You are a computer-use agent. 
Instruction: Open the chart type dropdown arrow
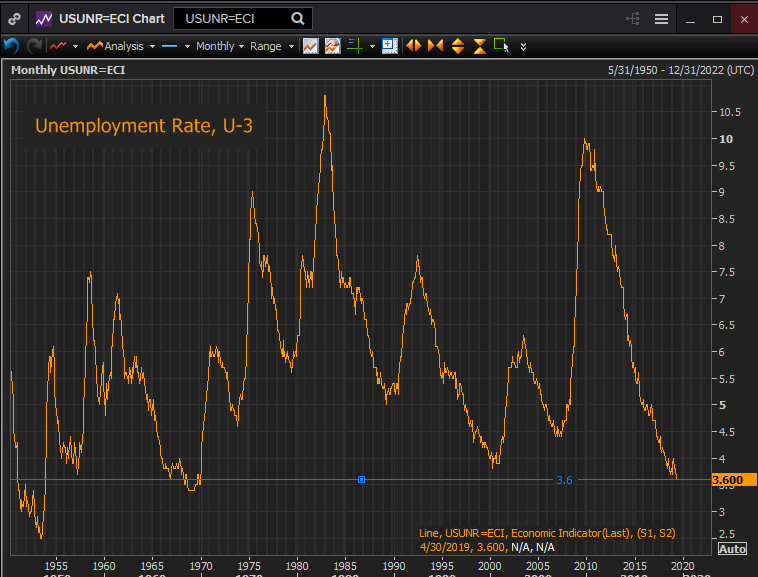[75, 46]
